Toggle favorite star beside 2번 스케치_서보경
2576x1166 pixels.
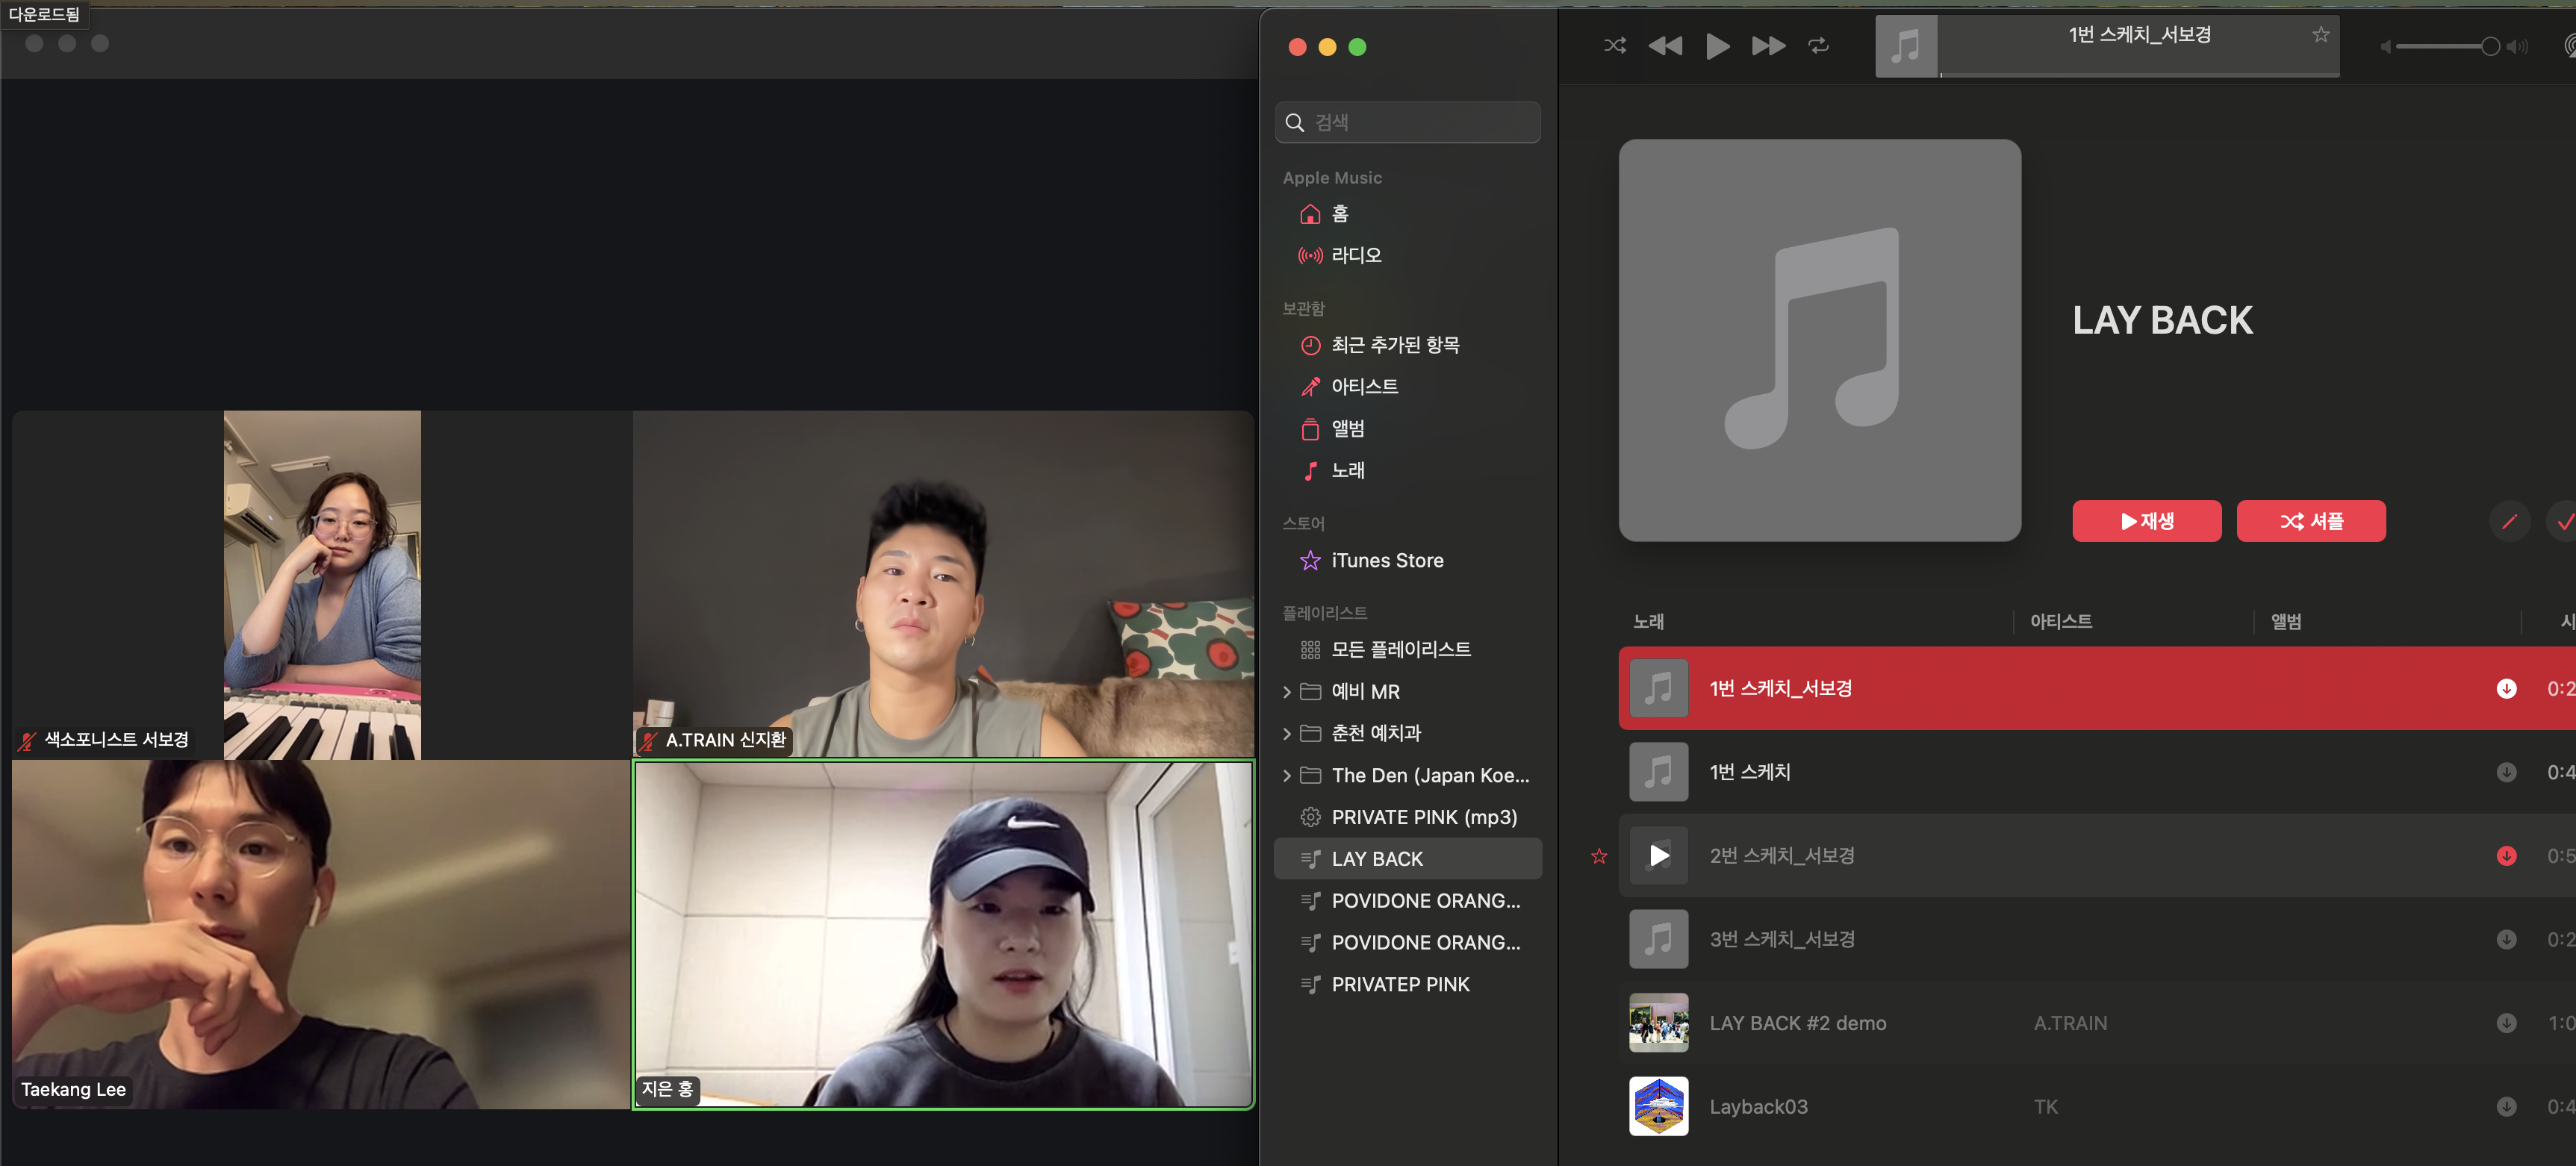click(1599, 856)
